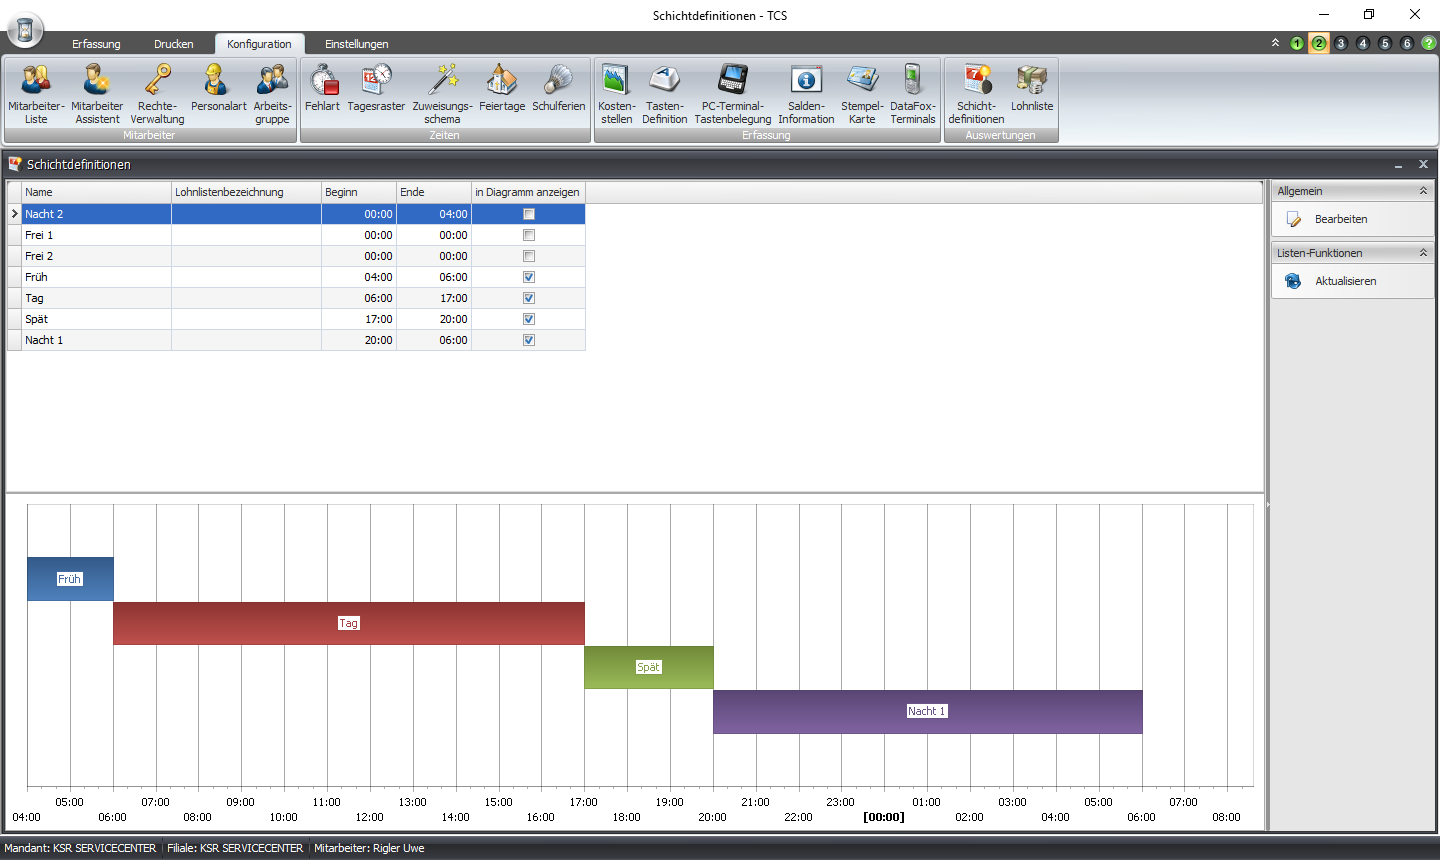This screenshot has height=860, width=1440.
Task: Uncheck diagram display for Früh shift
Action: click(529, 277)
